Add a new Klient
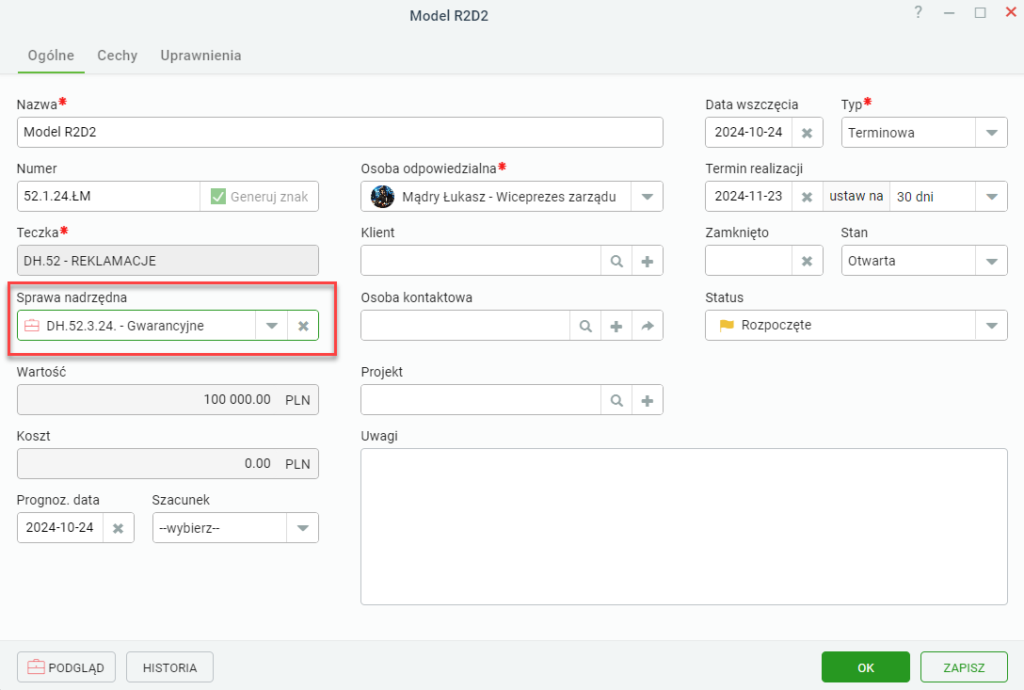The width and height of the screenshot is (1024, 690). 647,261
